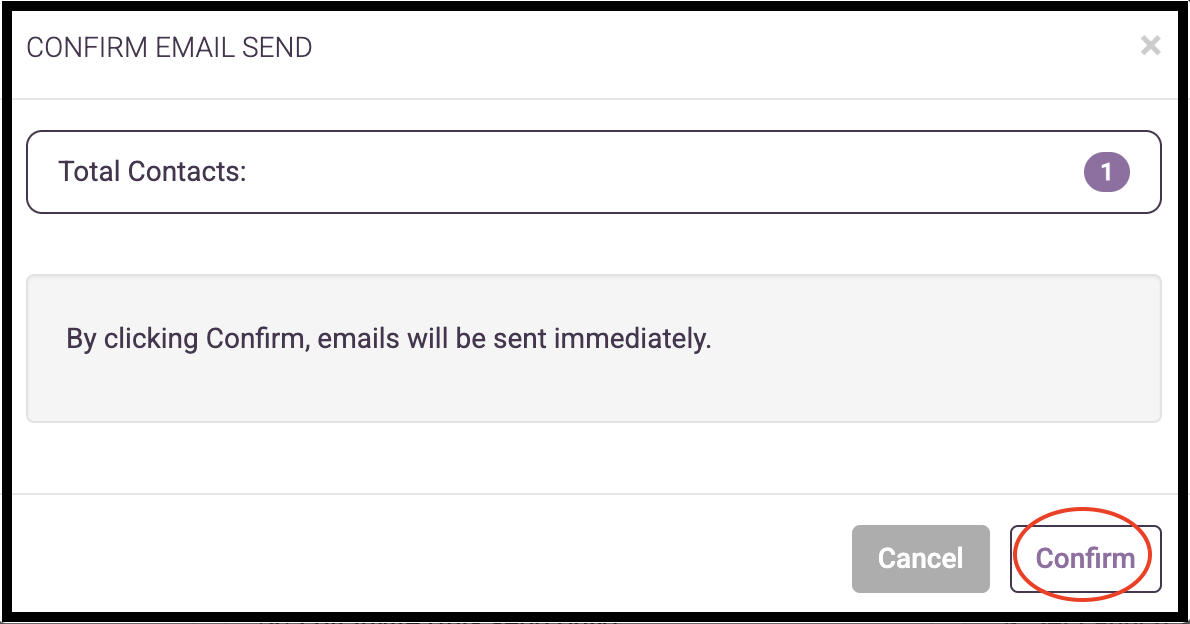Screen dimensions: 1190x624
Task: Click the word "SEND" in the dialog title
Action: pyautogui.click(x=278, y=47)
